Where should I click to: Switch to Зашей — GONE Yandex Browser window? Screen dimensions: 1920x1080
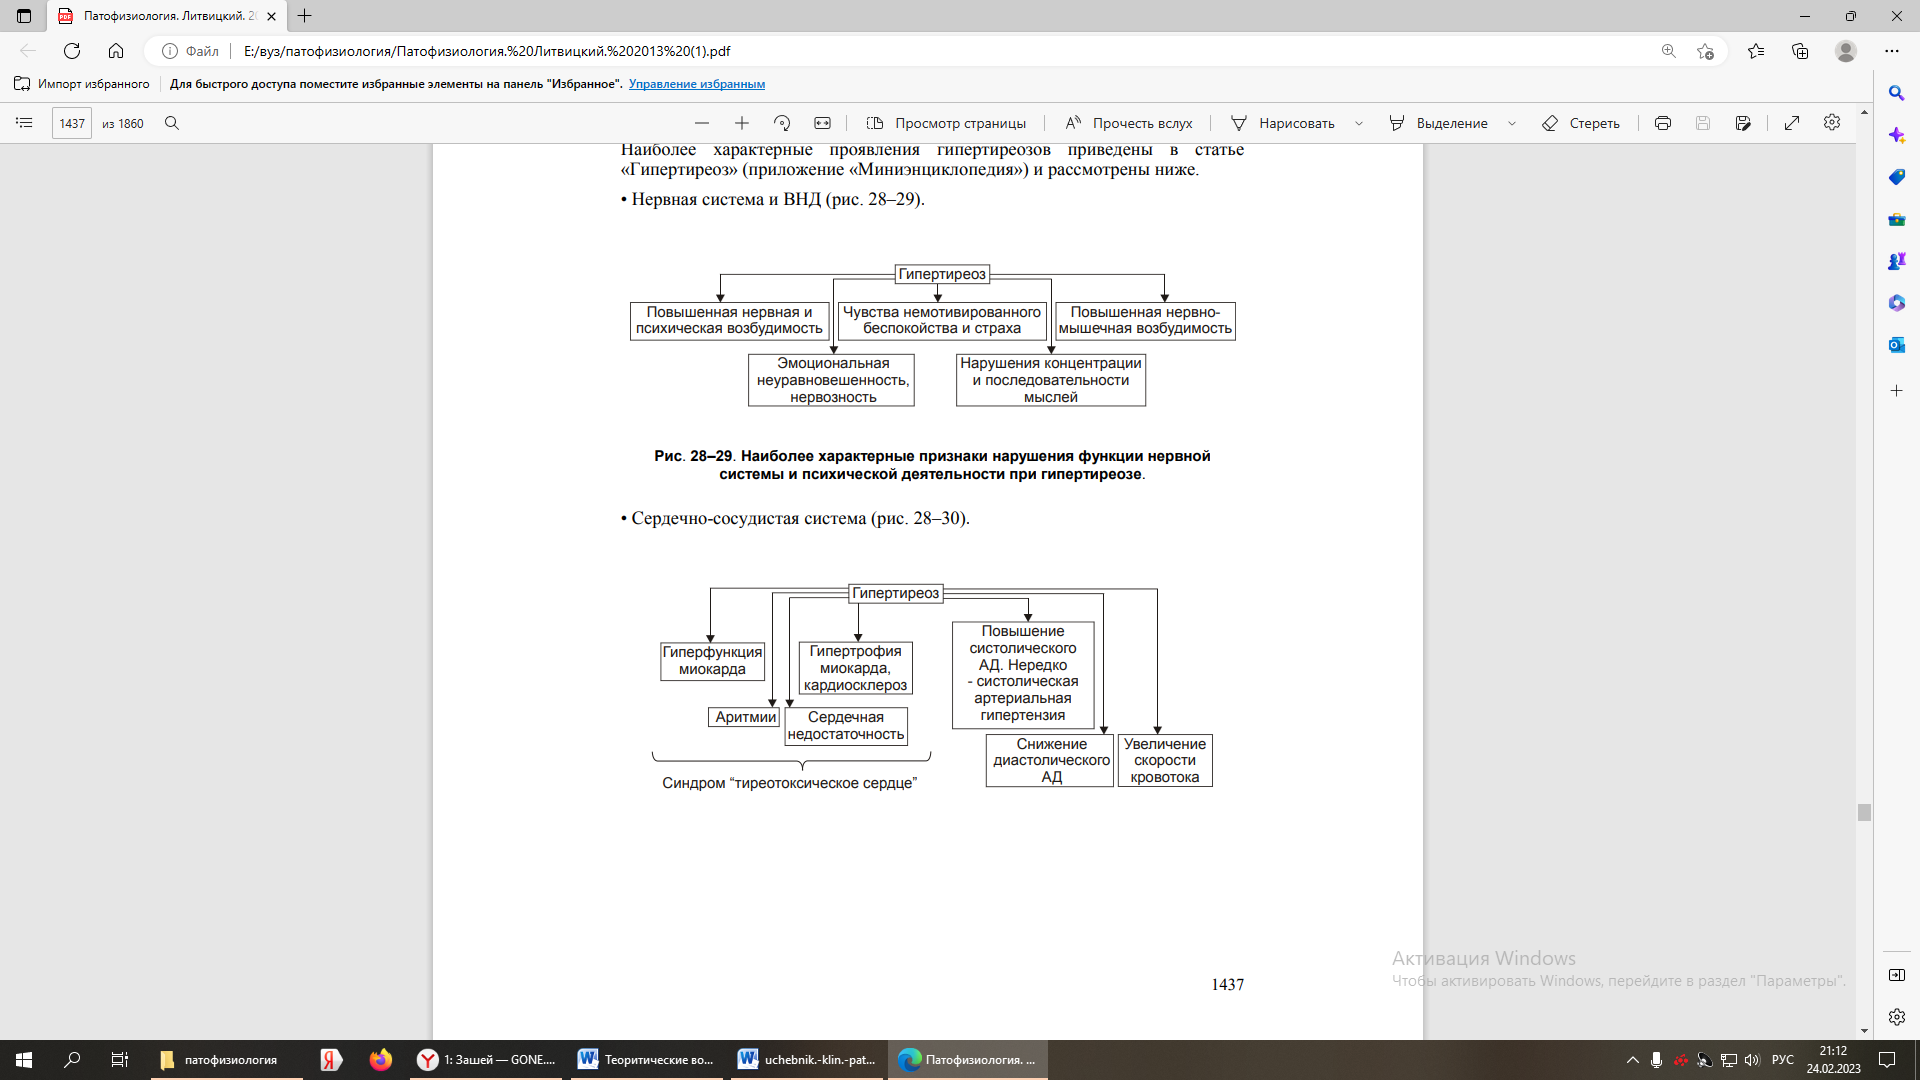[x=488, y=1060]
